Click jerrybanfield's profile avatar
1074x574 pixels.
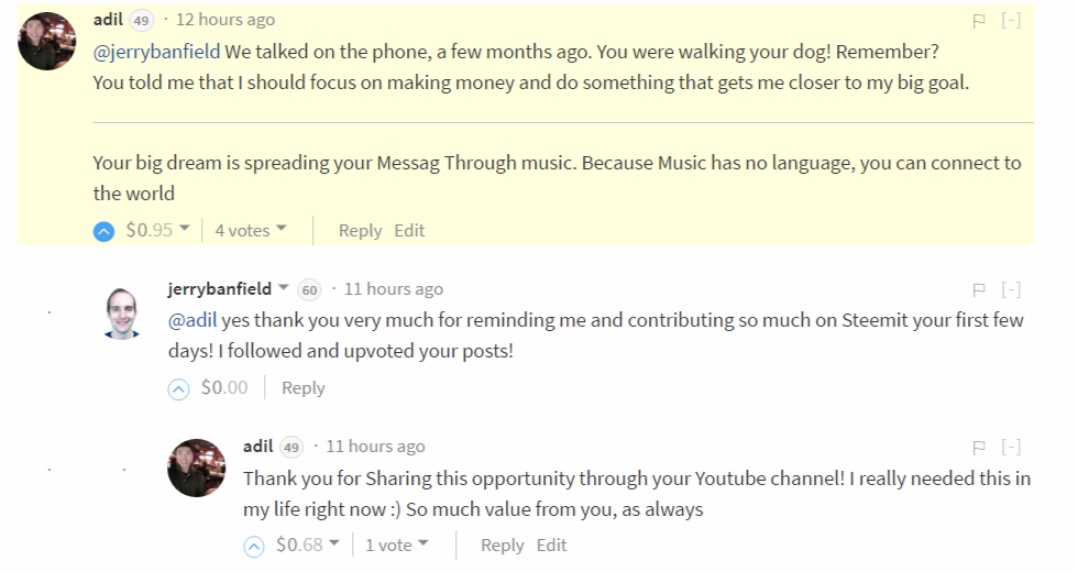122,313
